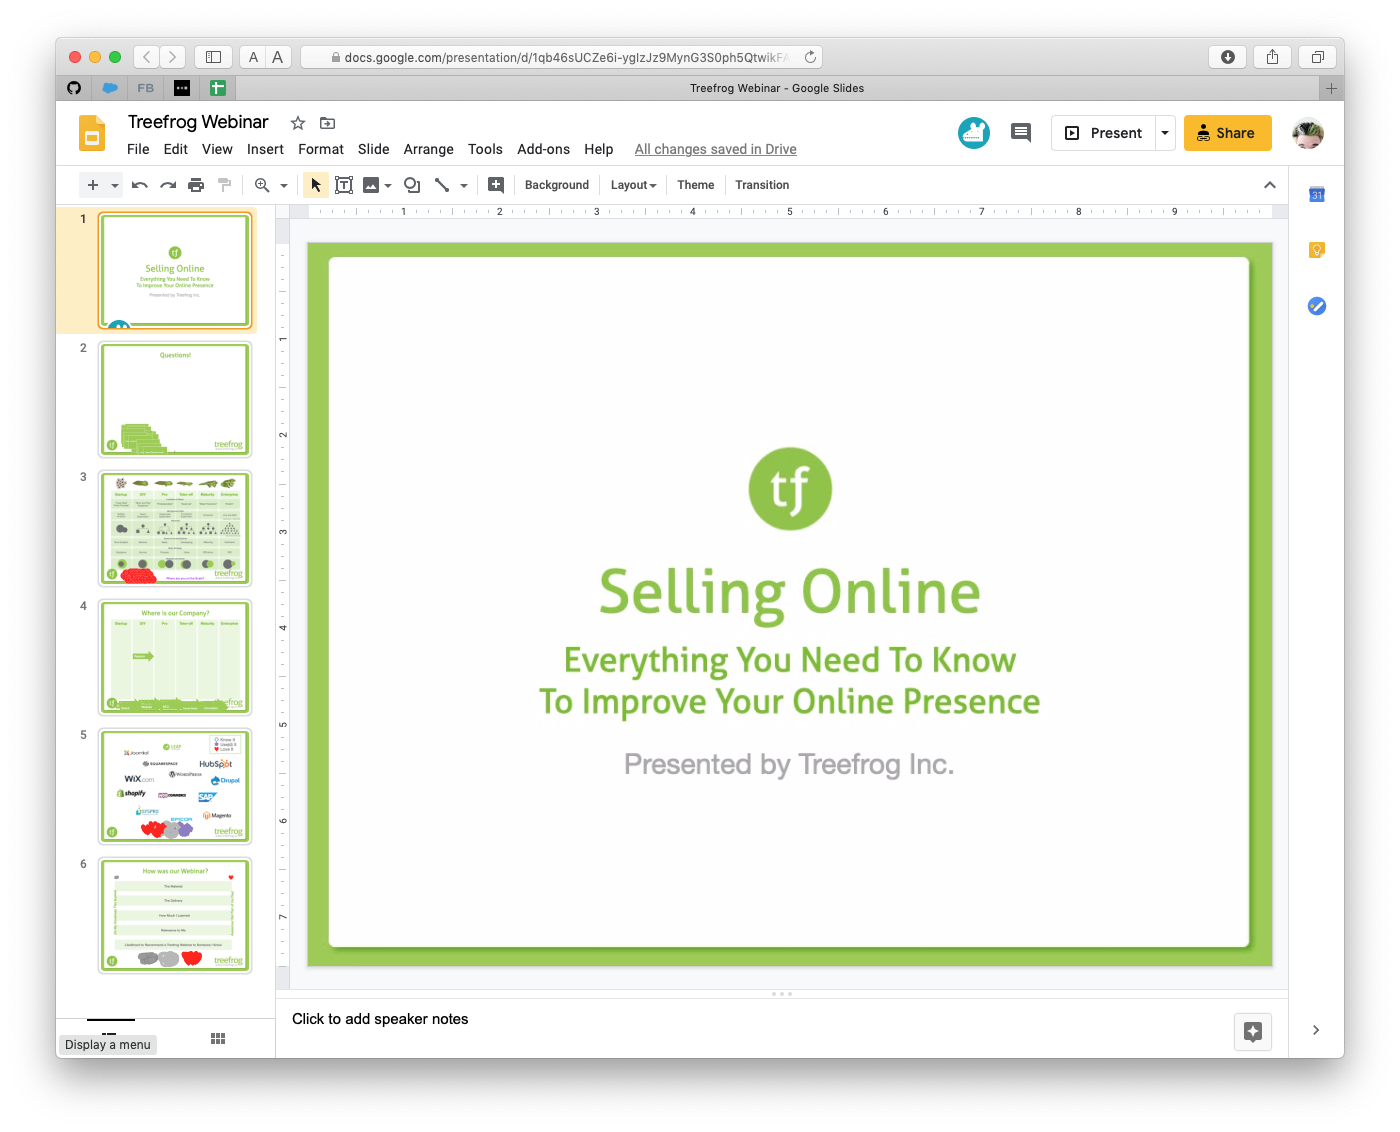Click the Zoom magnifier icon

262,185
